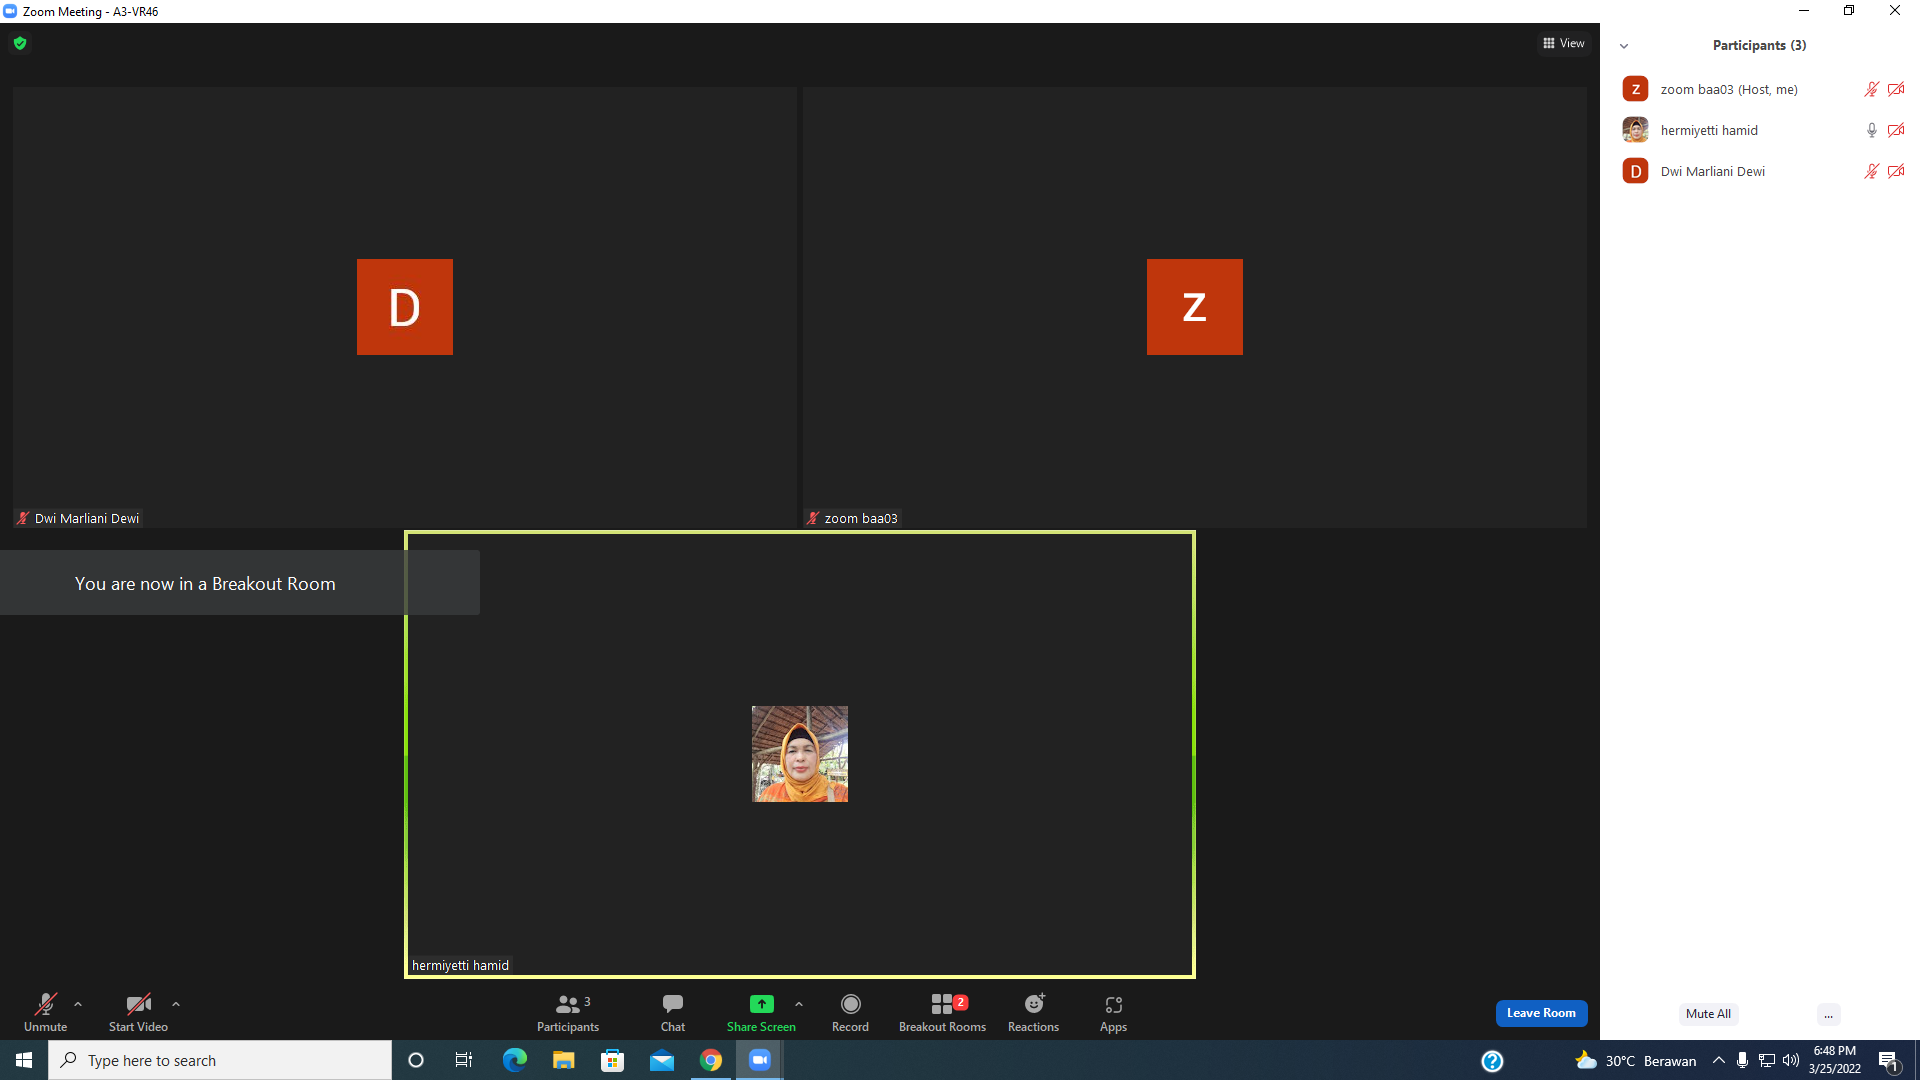Open audio options arrow beside Unmute

click(78, 1004)
